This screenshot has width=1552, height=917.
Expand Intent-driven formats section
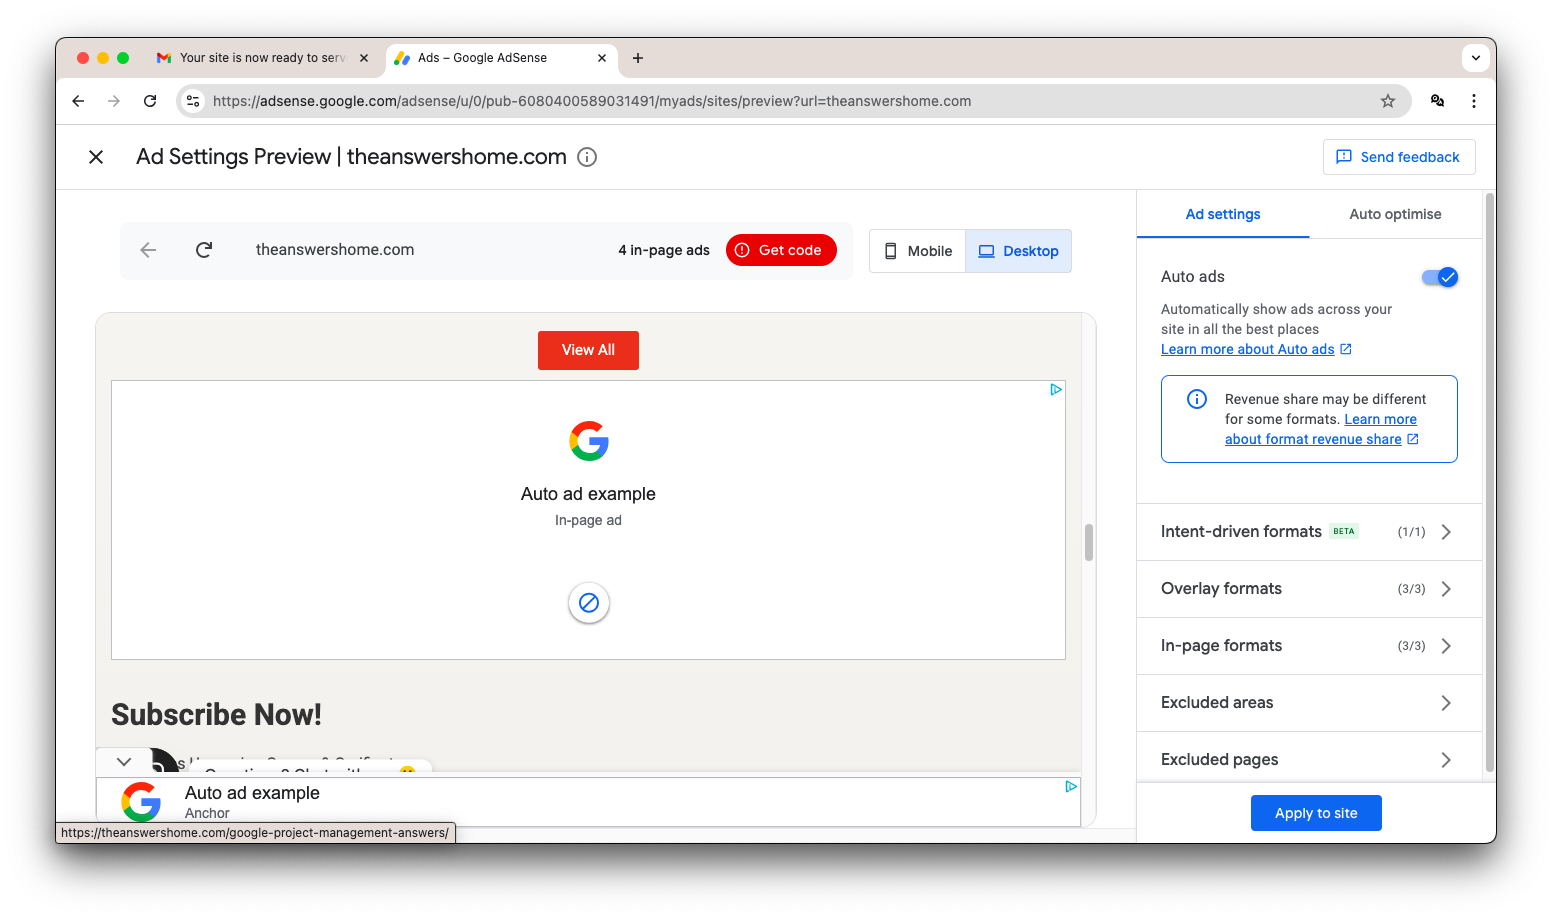point(1309,532)
